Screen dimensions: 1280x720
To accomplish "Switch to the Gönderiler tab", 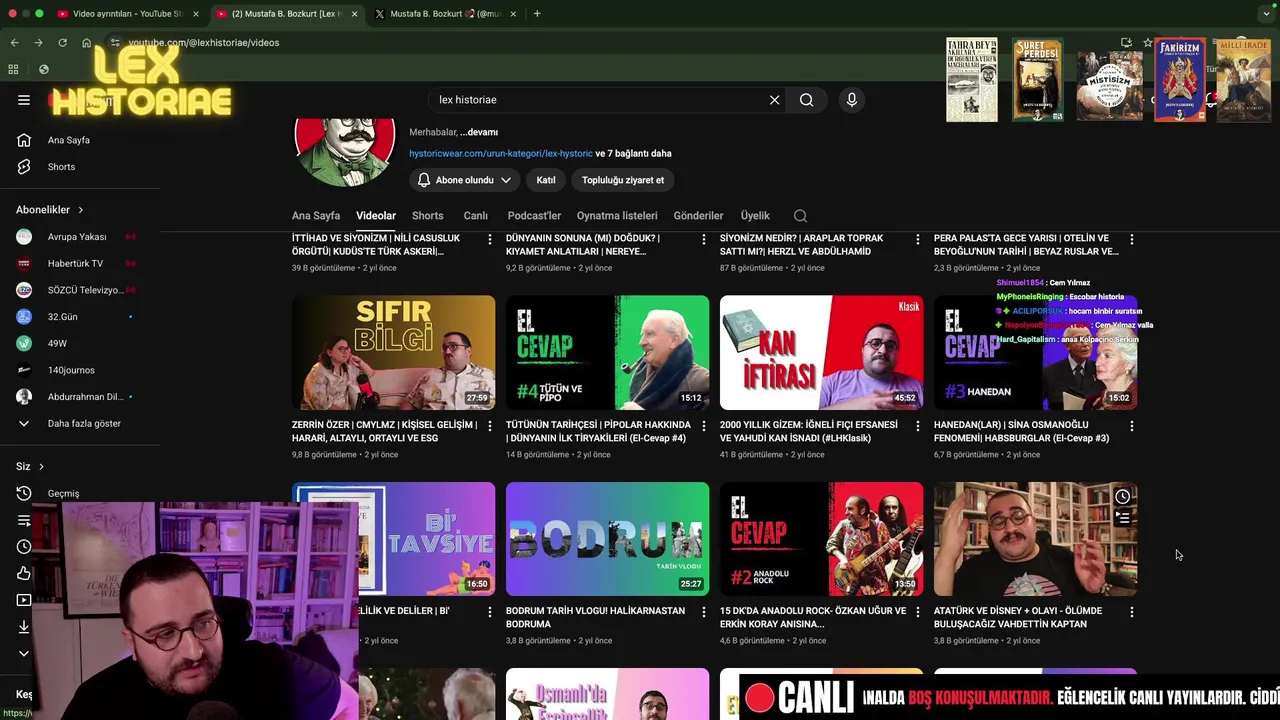I will 698,216.
